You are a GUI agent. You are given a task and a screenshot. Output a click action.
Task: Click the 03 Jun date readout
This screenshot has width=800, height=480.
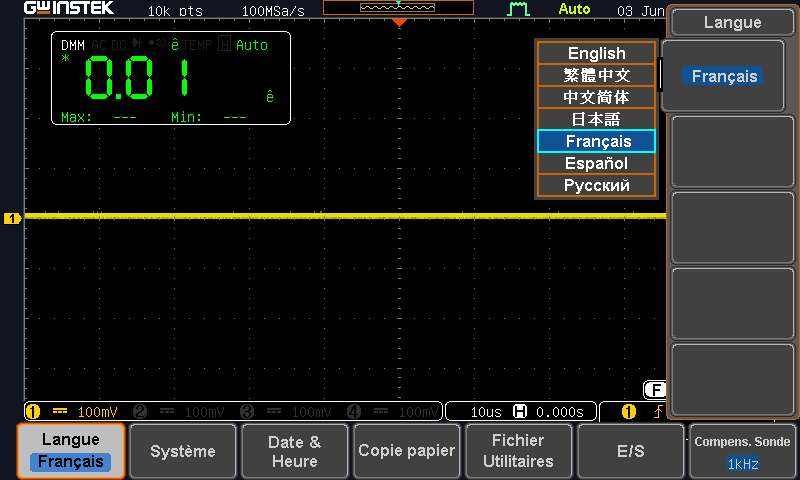pyautogui.click(x=641, y=11)
